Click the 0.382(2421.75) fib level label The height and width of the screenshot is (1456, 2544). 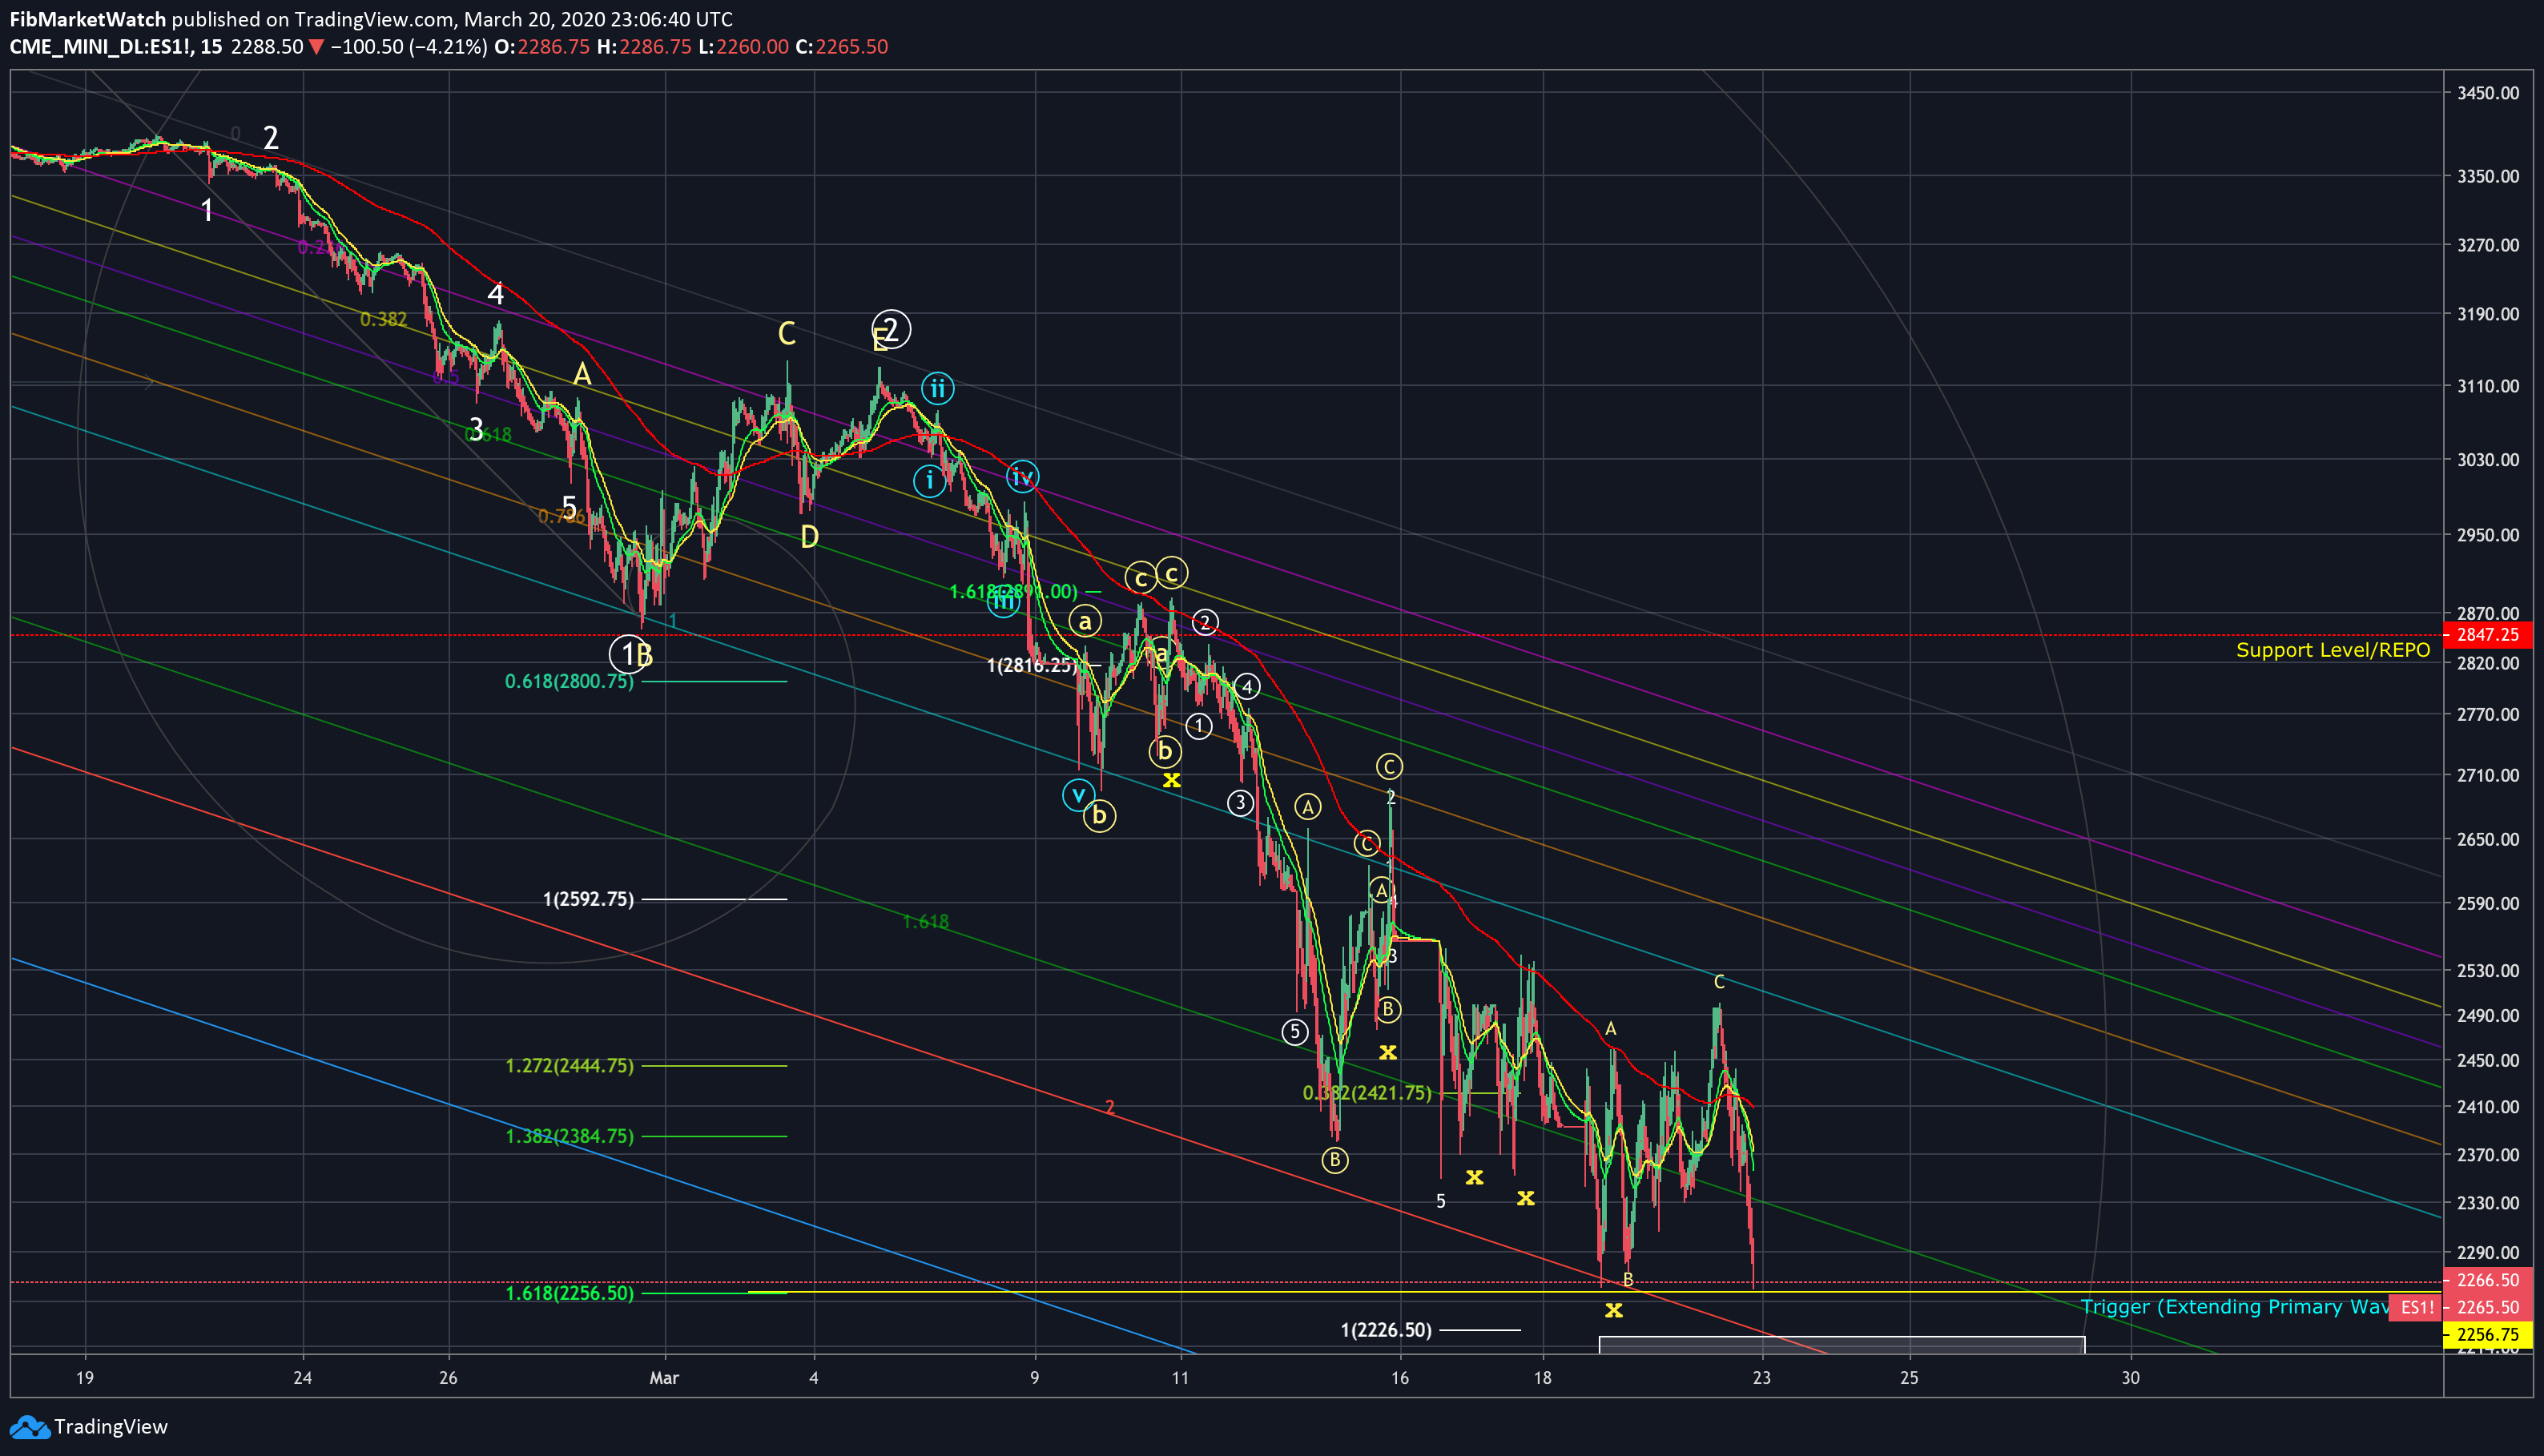pyautogui.click(x=1367, y=1093)
